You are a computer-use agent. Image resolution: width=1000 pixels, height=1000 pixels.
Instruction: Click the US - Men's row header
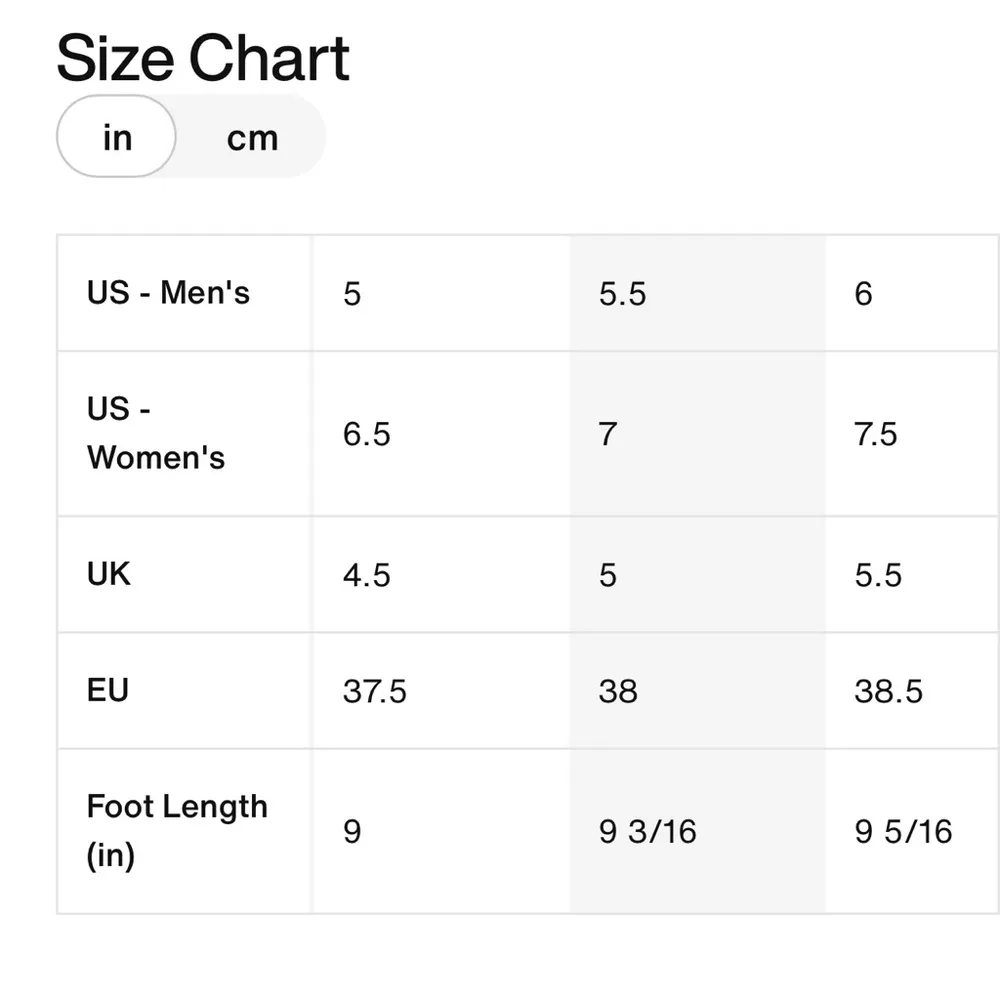tap(168, 293)
